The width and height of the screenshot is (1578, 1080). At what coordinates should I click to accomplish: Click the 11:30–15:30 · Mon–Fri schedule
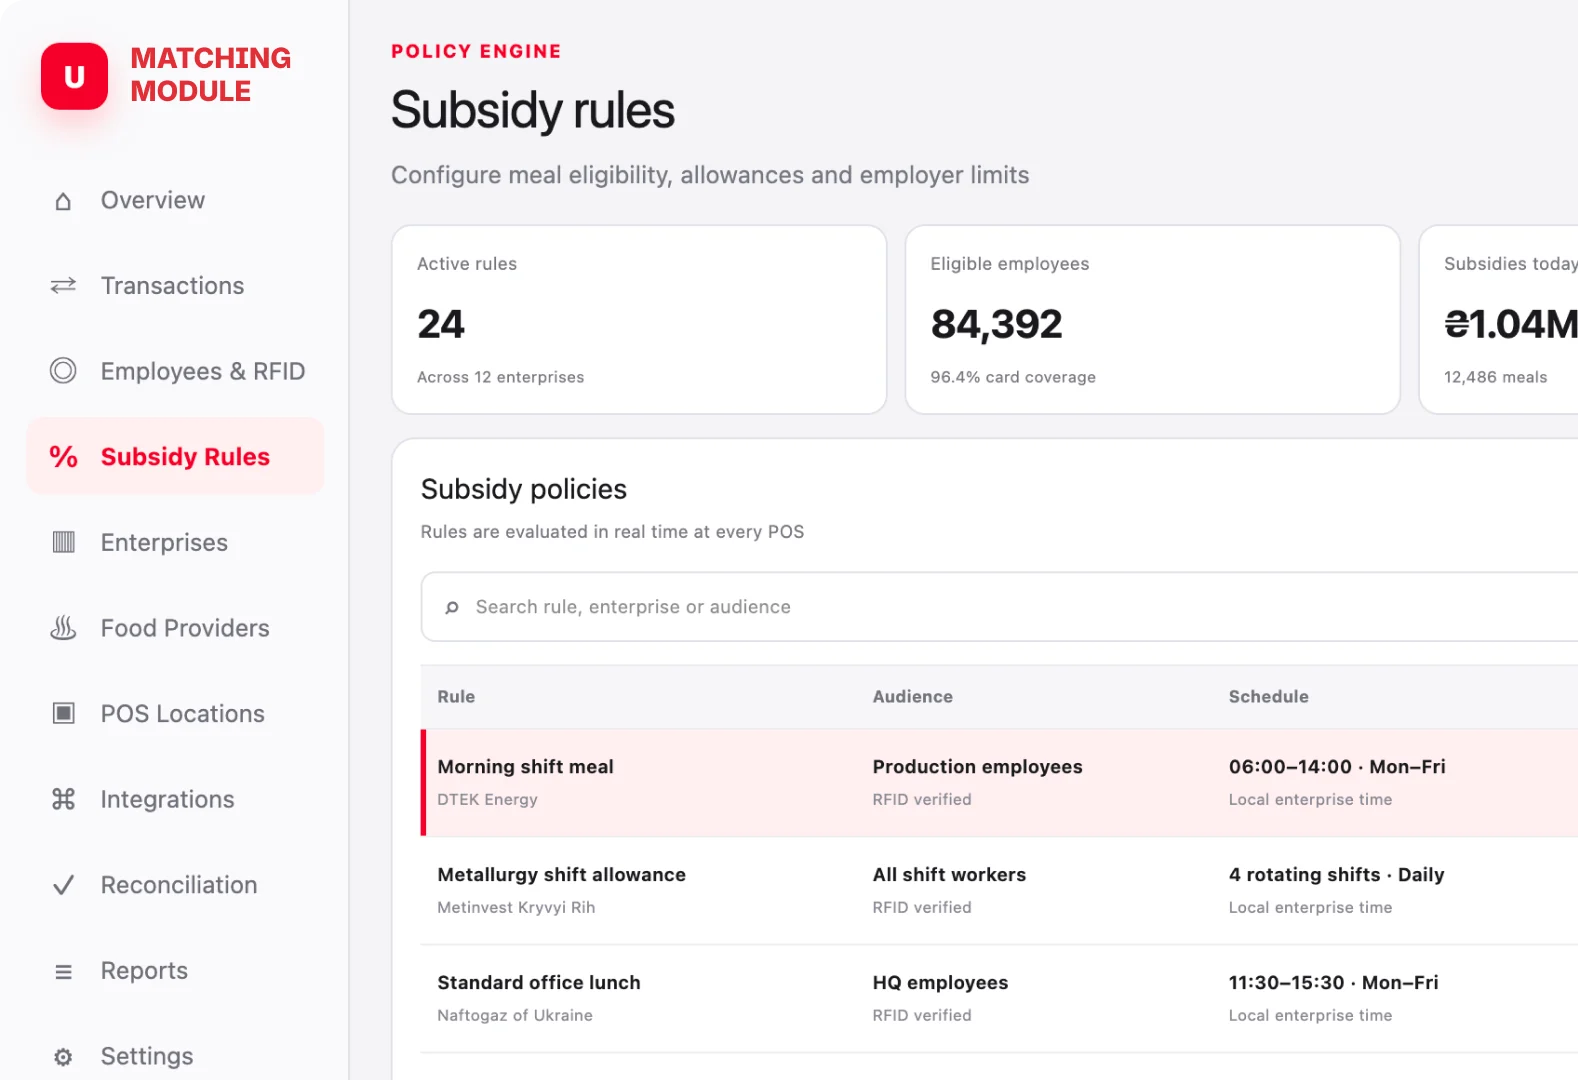(x=1333, y=983)
